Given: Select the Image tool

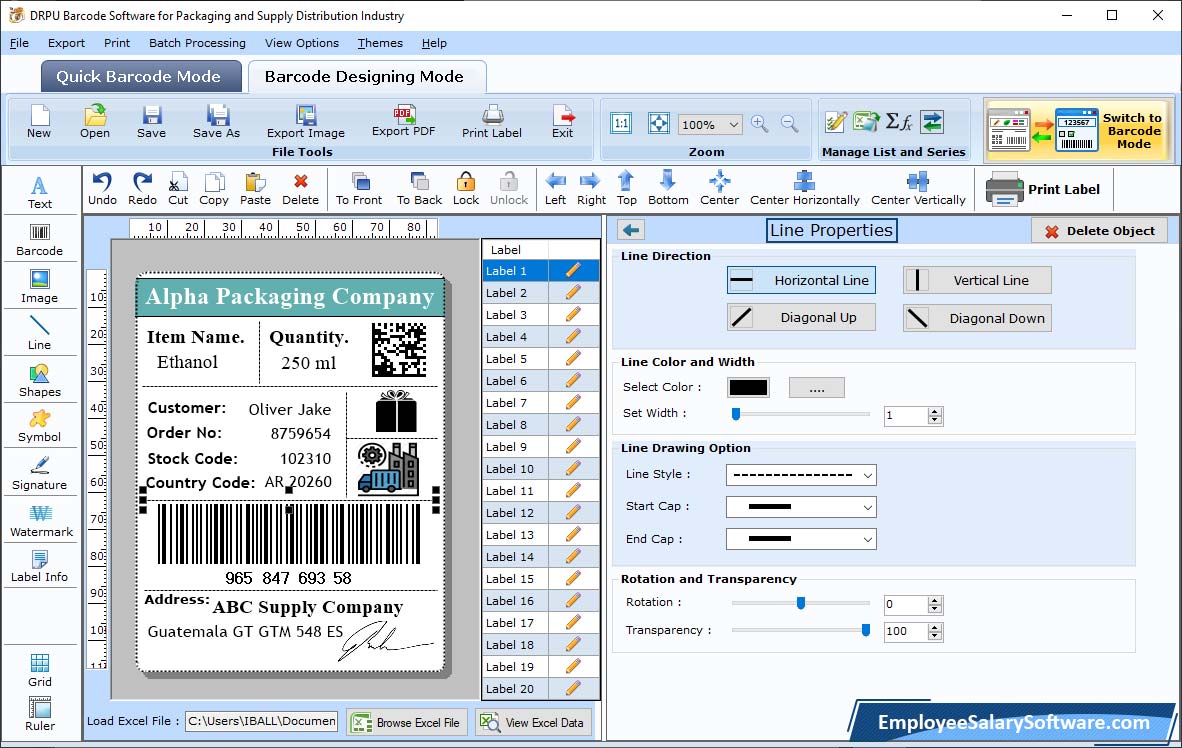Looking at the screenshot, I should 39,287.
